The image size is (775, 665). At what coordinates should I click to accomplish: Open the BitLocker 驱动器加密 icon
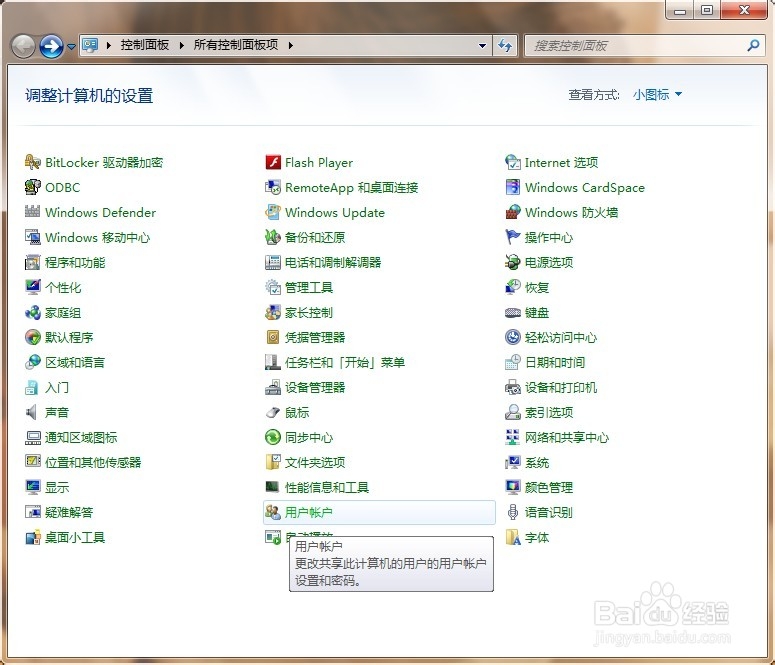pos(33,162)
